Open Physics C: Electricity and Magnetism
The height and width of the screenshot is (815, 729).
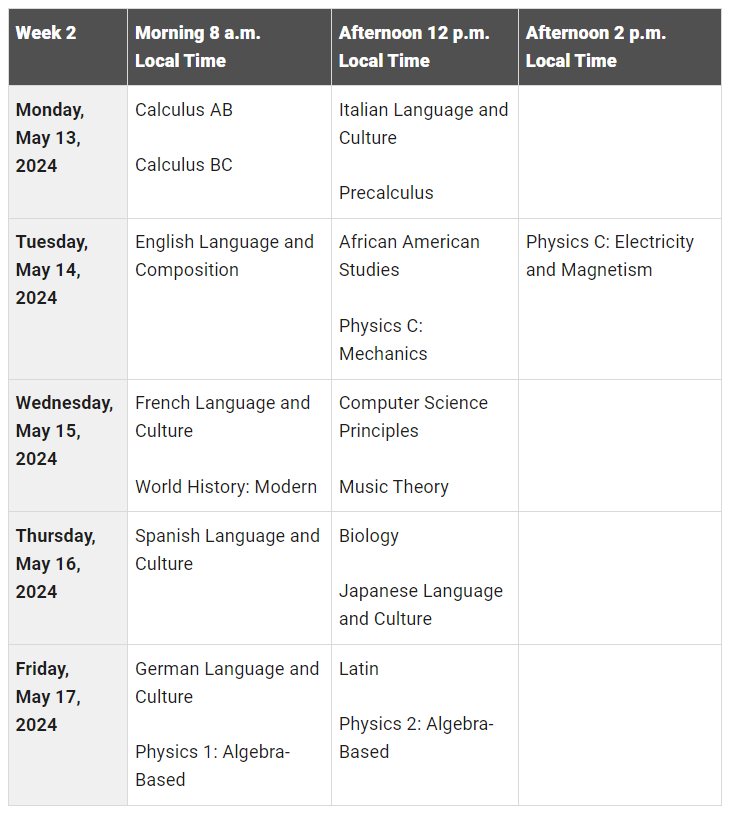click(x=609, y=256)
